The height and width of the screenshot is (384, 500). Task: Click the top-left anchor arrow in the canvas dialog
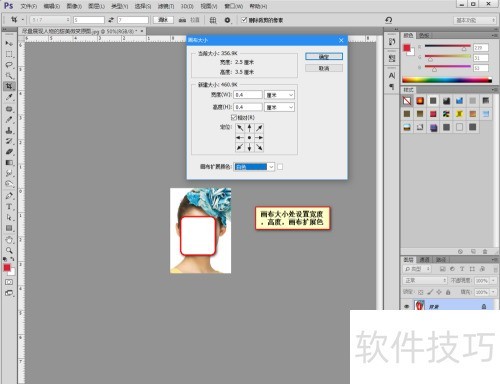tap(240, 128)
